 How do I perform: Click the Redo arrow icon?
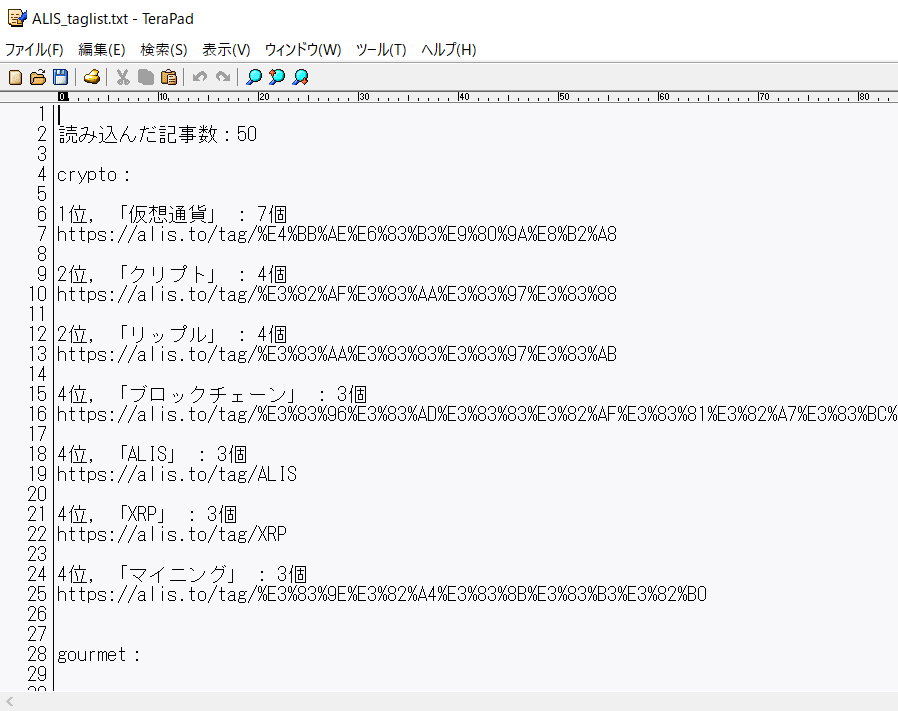coord(223,77)
